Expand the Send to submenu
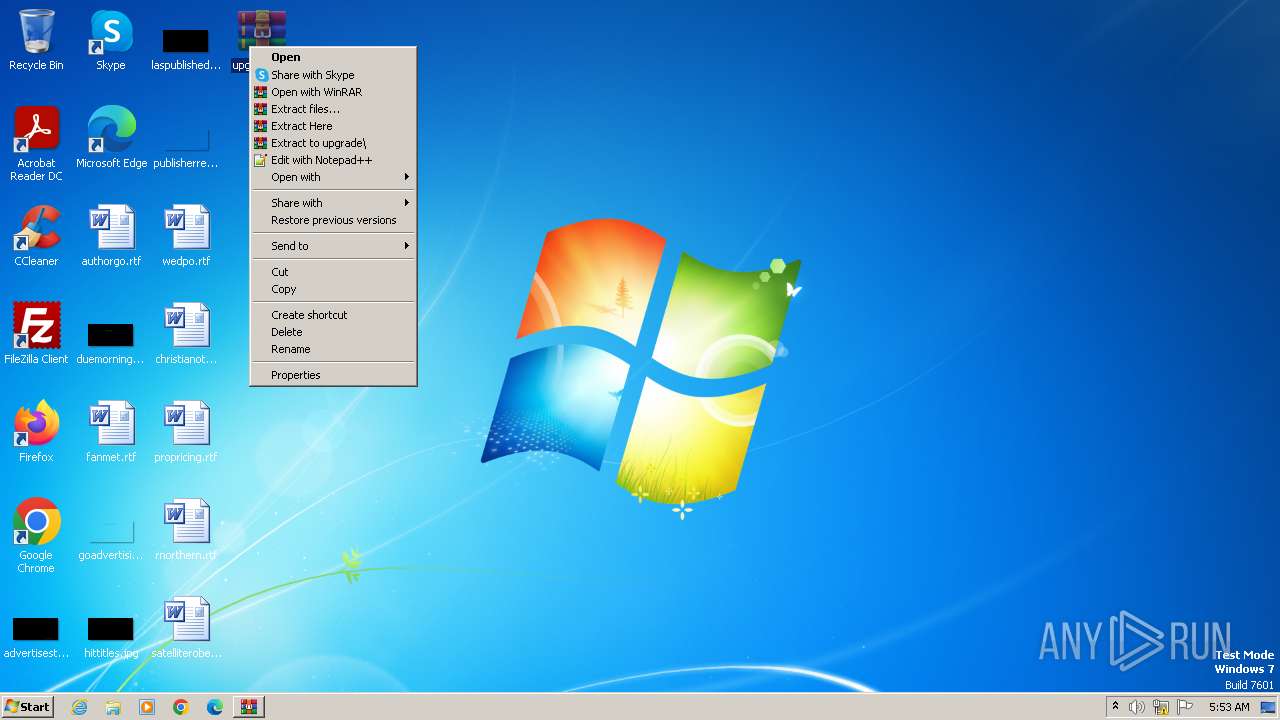 (x=333, y=246)
